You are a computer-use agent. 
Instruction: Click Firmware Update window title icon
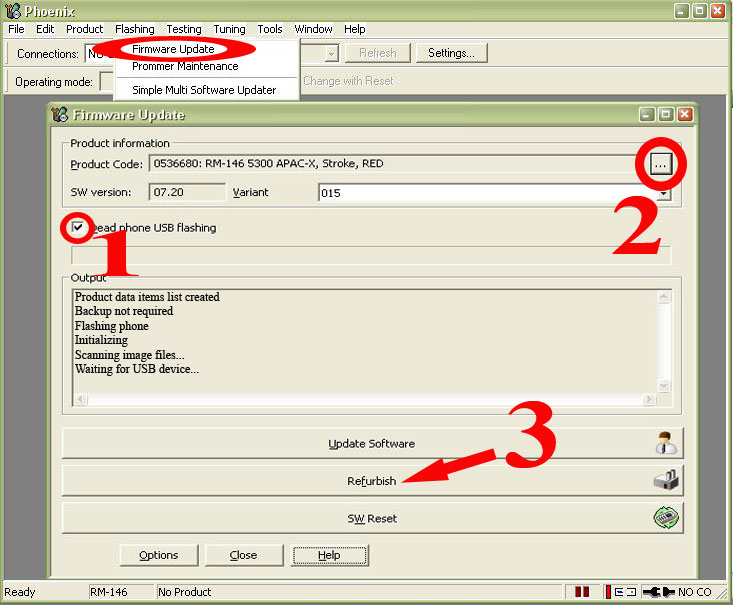[59, 115]
